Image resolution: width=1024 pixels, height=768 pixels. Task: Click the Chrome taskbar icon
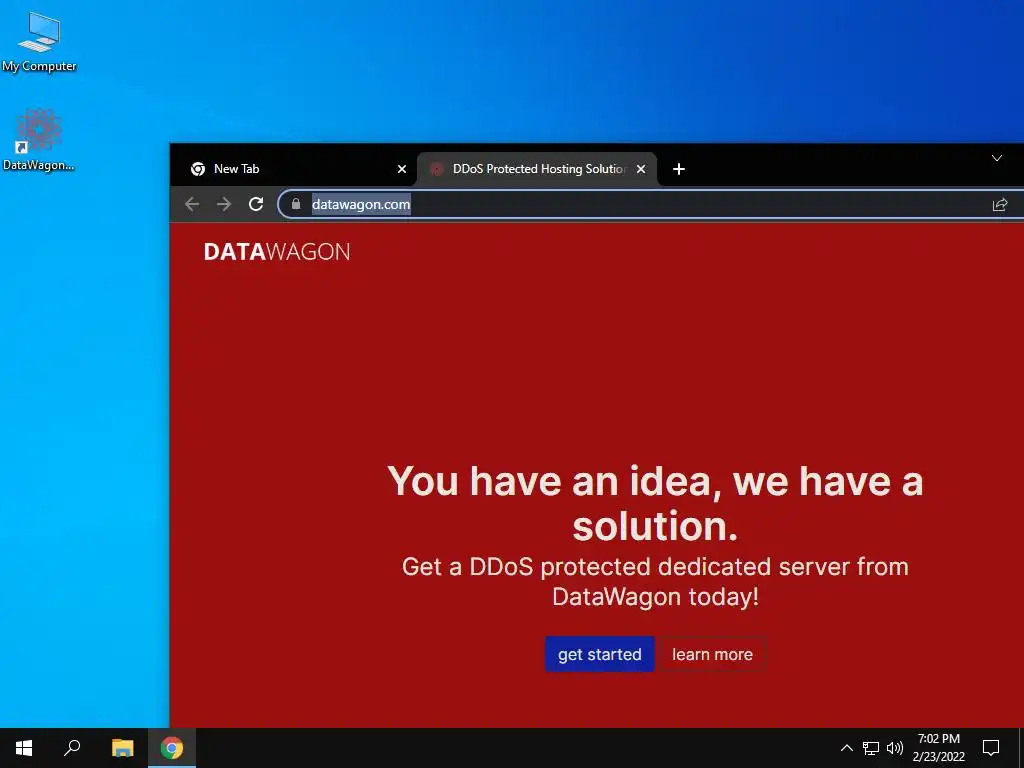coord(172,748)
